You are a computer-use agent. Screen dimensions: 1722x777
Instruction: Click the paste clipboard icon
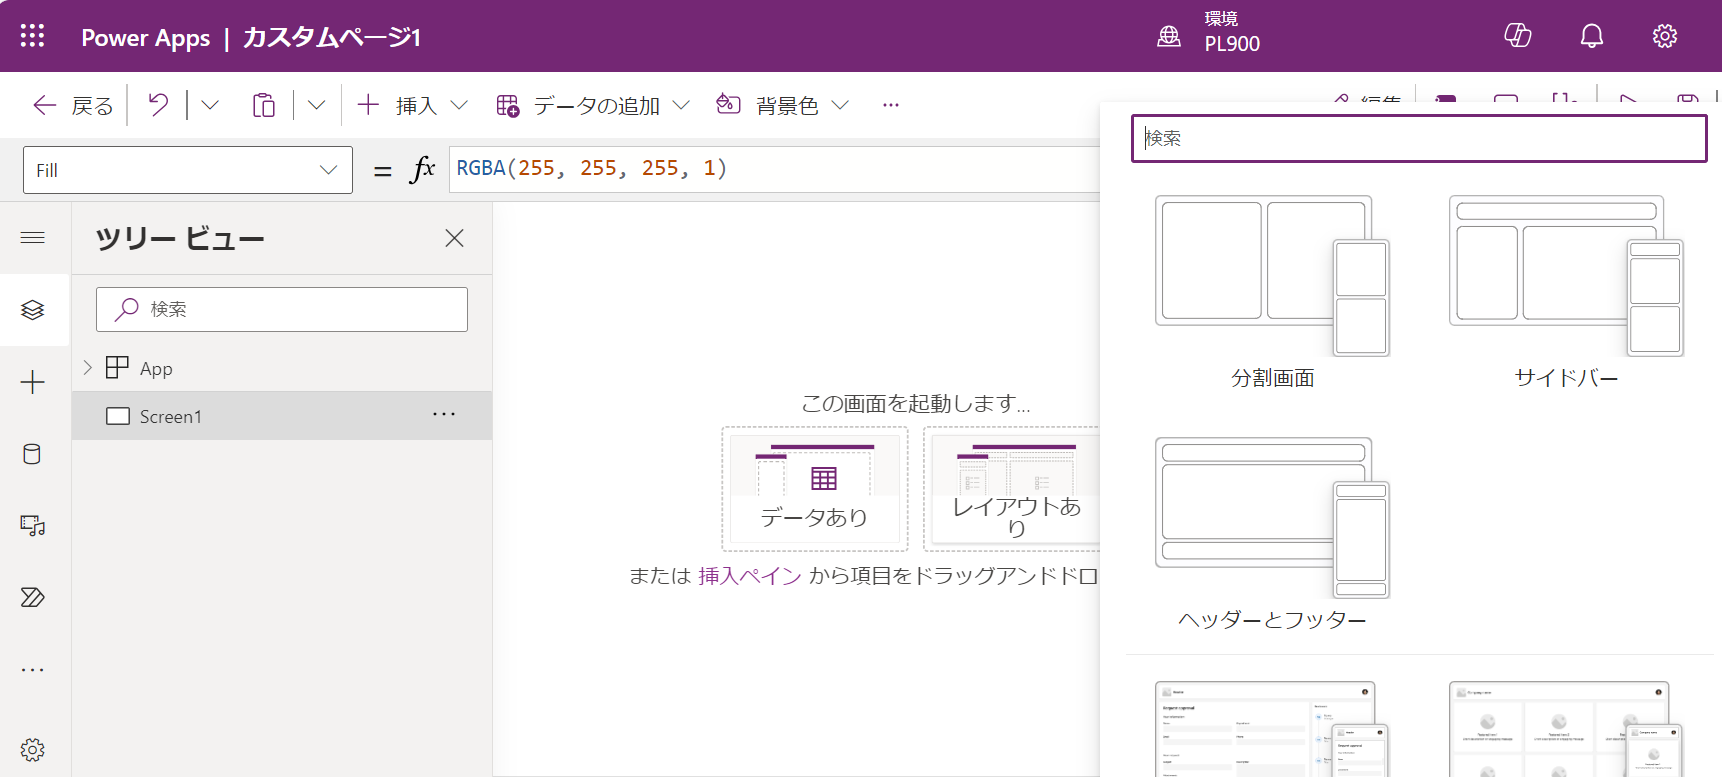[264, 105]
